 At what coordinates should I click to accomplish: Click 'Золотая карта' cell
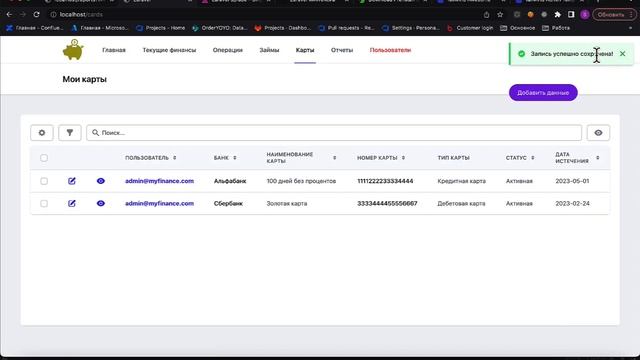(x=287, y=203)
